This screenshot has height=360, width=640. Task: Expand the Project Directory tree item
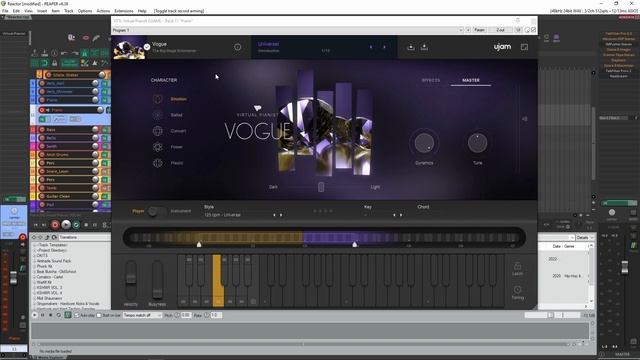pyautogui.click(x=35, y=250)
